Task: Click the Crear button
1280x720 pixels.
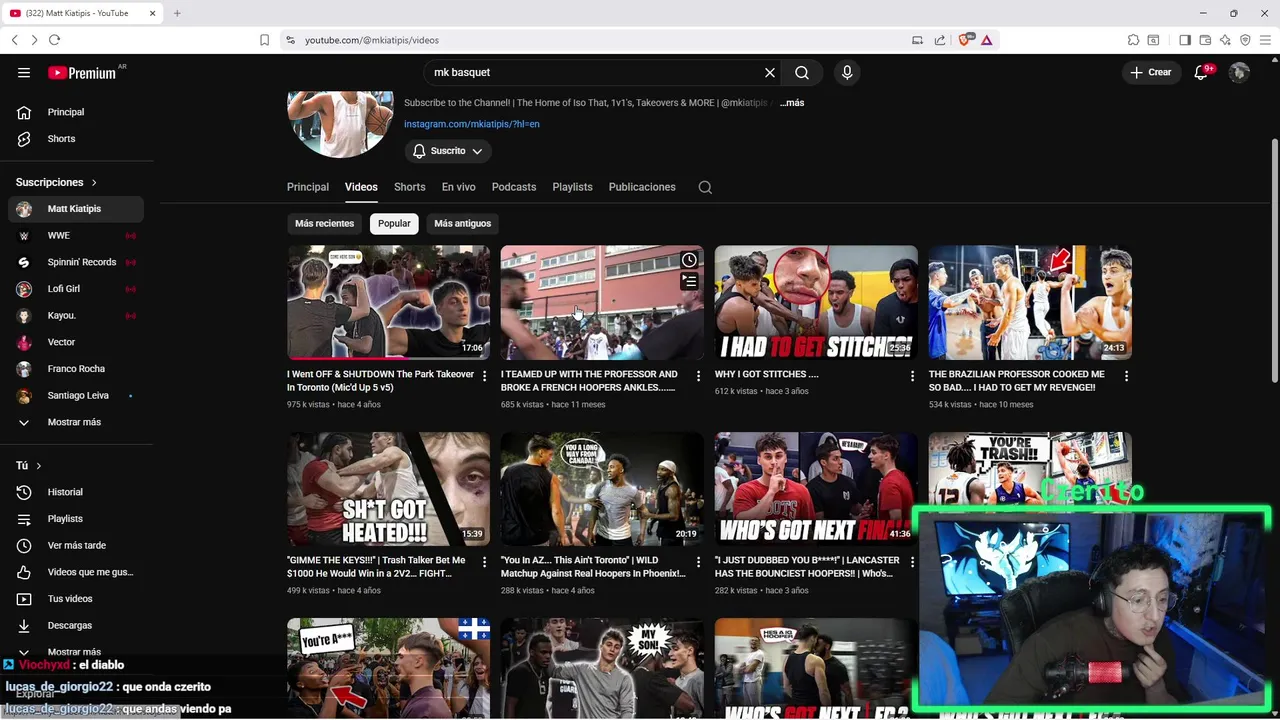Action: click(x=1151, y=72)
